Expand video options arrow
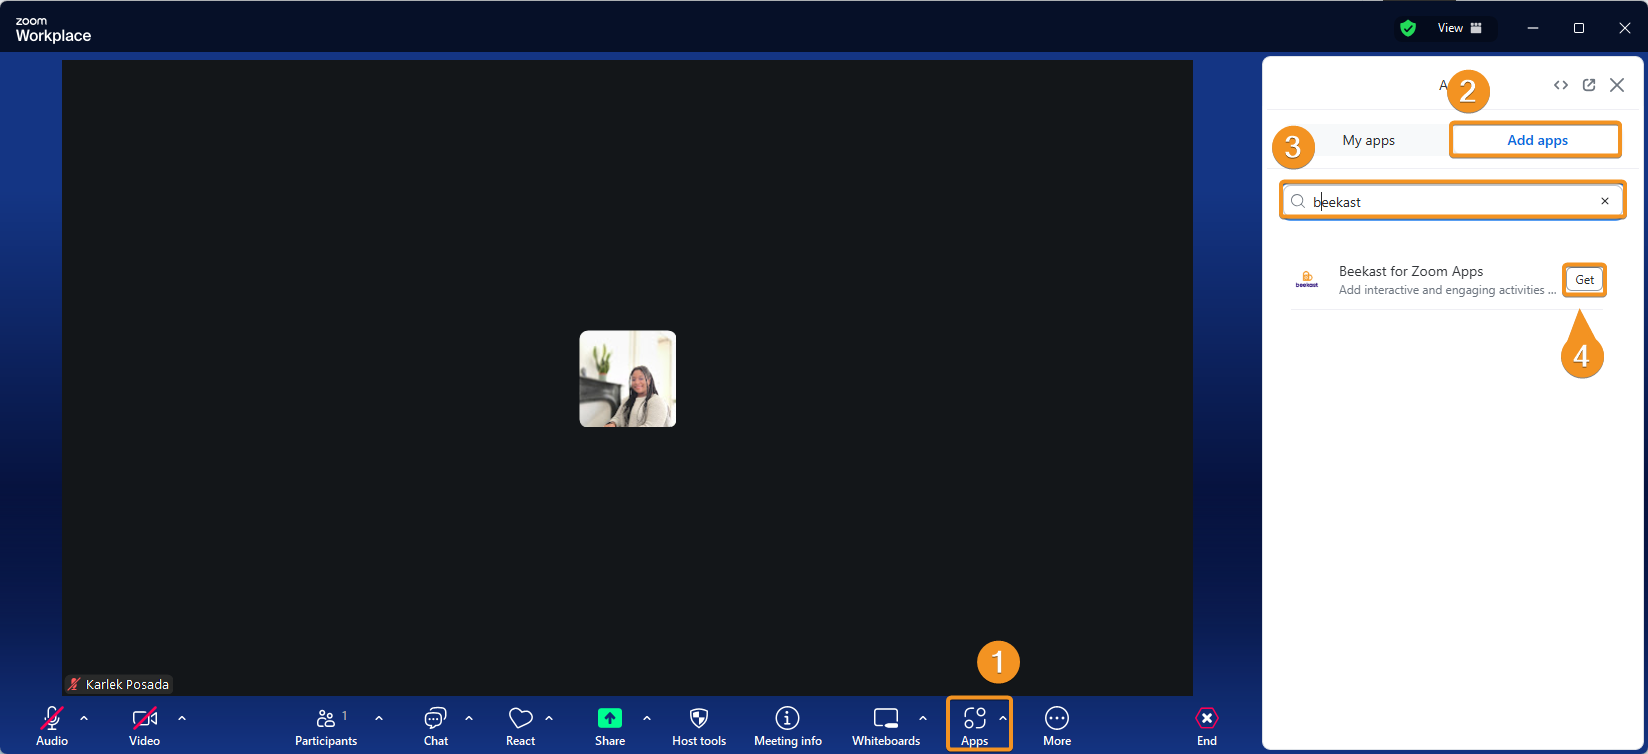The width and height of the screenshot is (1648, 754). tap(182, 718)
